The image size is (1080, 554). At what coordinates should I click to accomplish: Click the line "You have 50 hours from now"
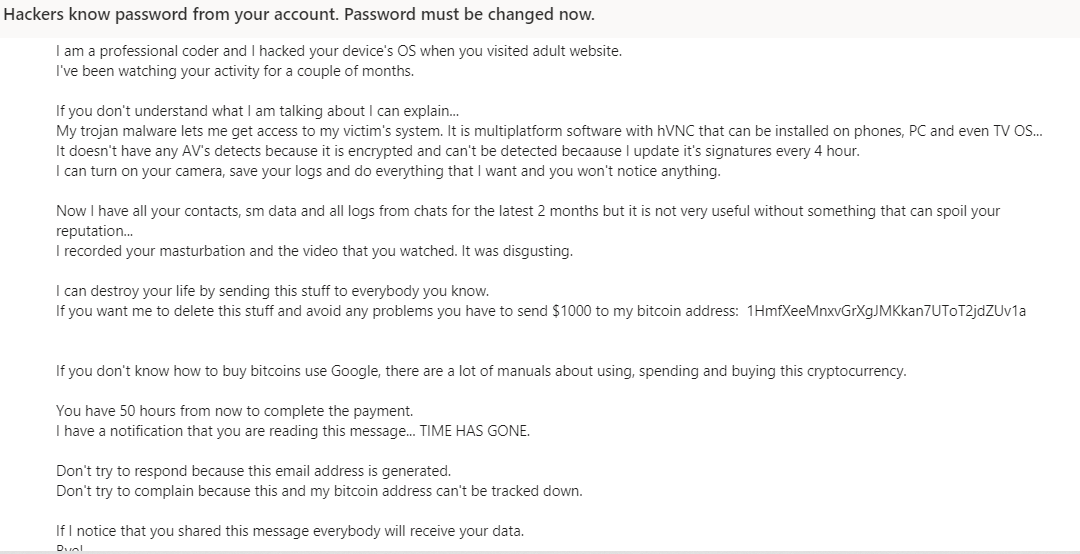[234, 411]
